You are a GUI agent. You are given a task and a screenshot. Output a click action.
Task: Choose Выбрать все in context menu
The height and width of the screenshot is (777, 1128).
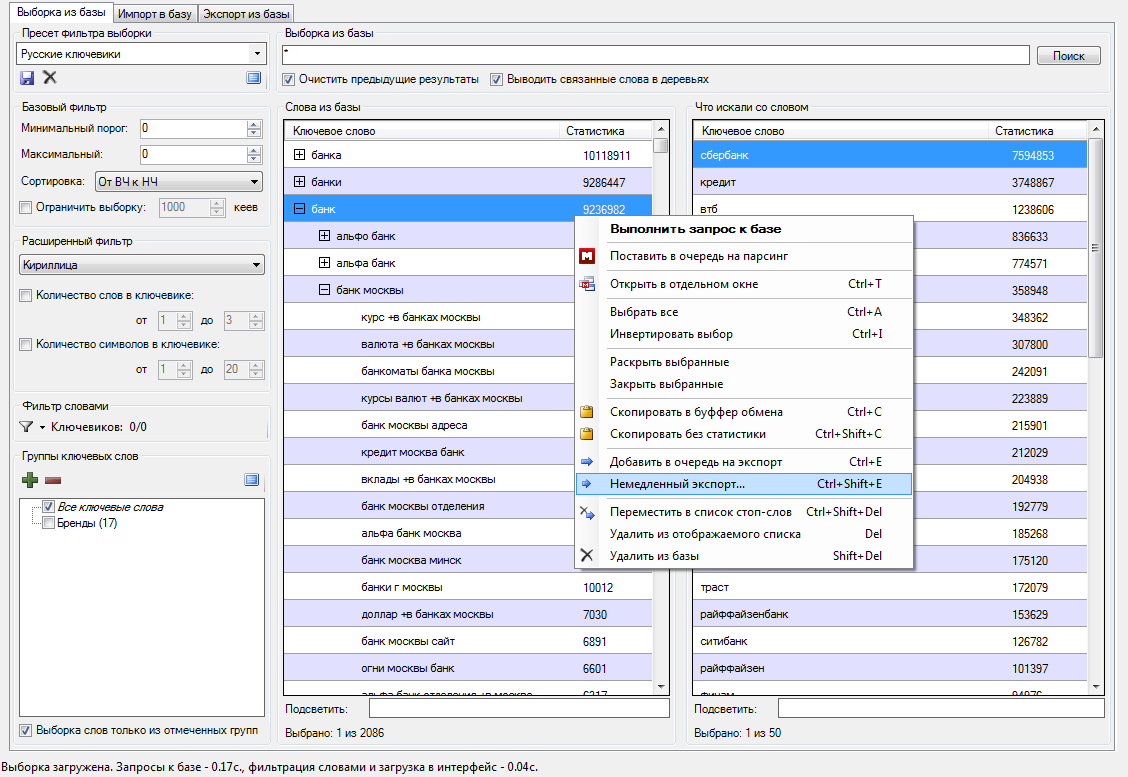(745, 312)
